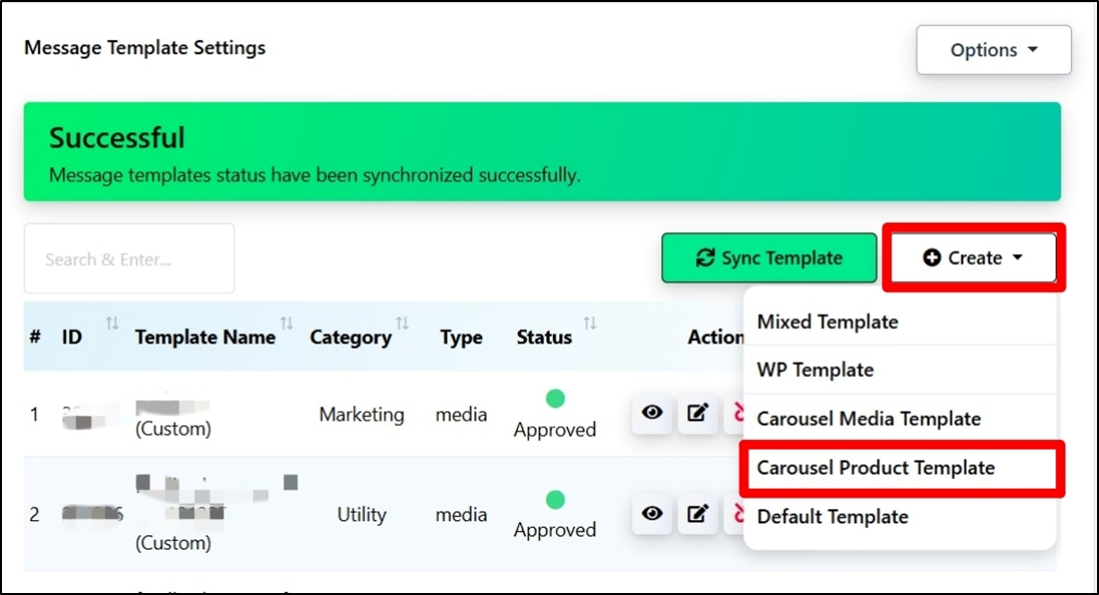The height and width of the screenshot is (595, 1099).
Task: Pick Default Template from the Create menu
Action: (833, 517)
